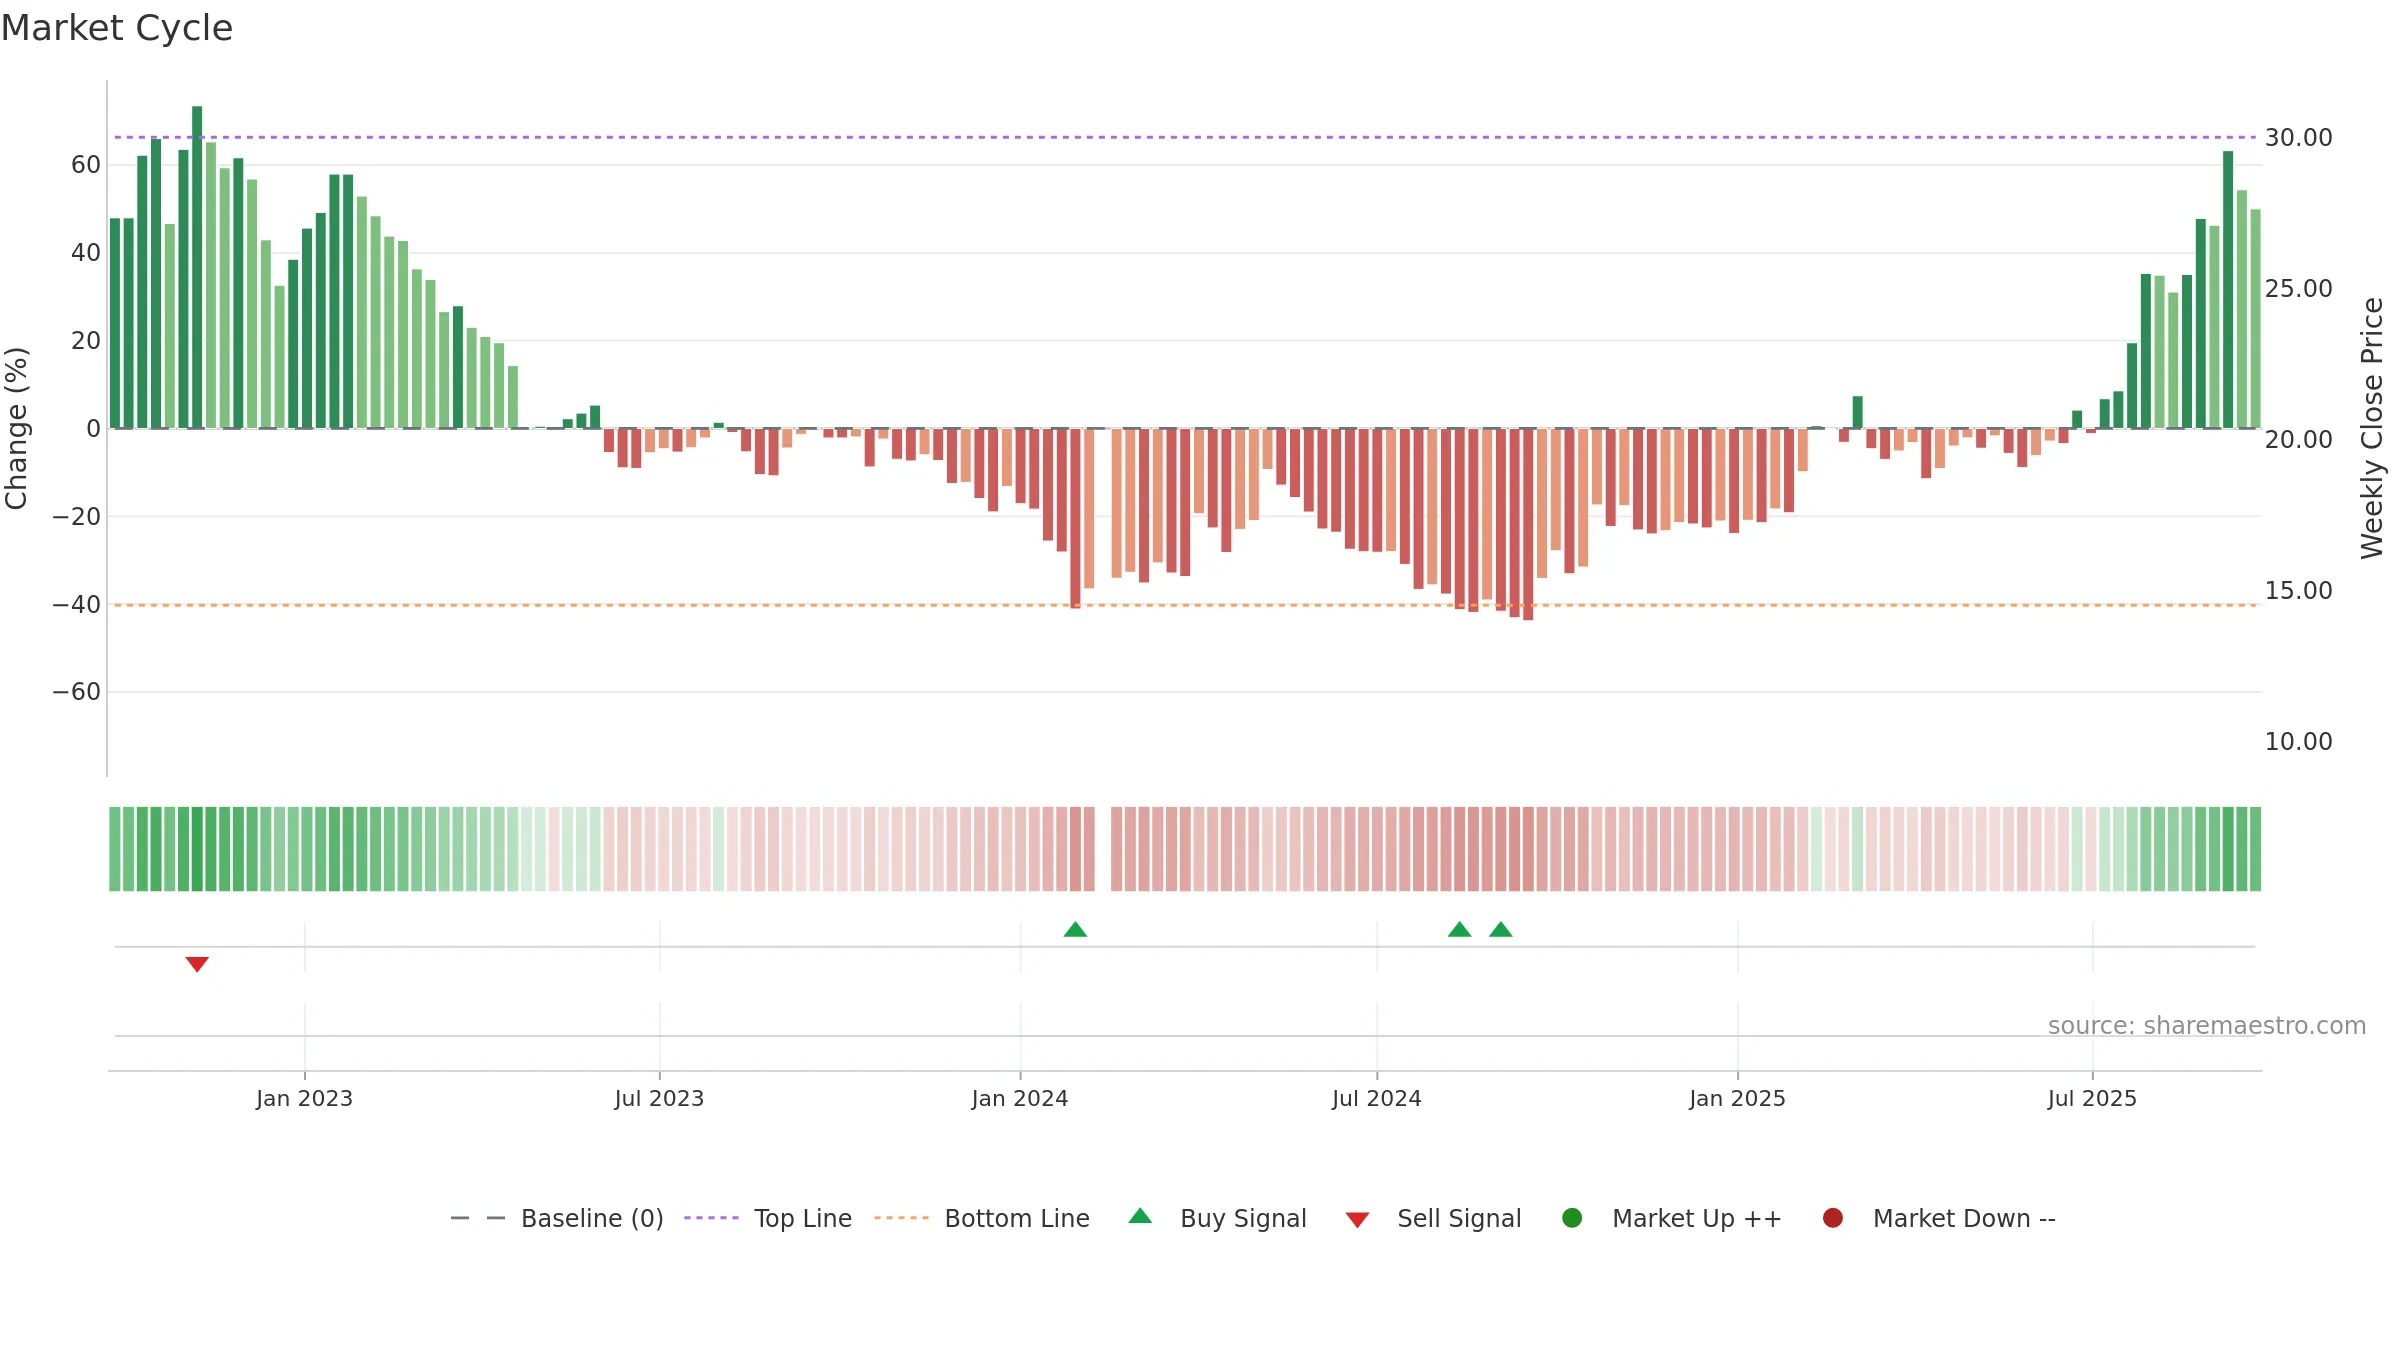Toggle the Sell Signal legend entry
The width and height of the screenshot is (2400, 1350).
(1433, 1218)
